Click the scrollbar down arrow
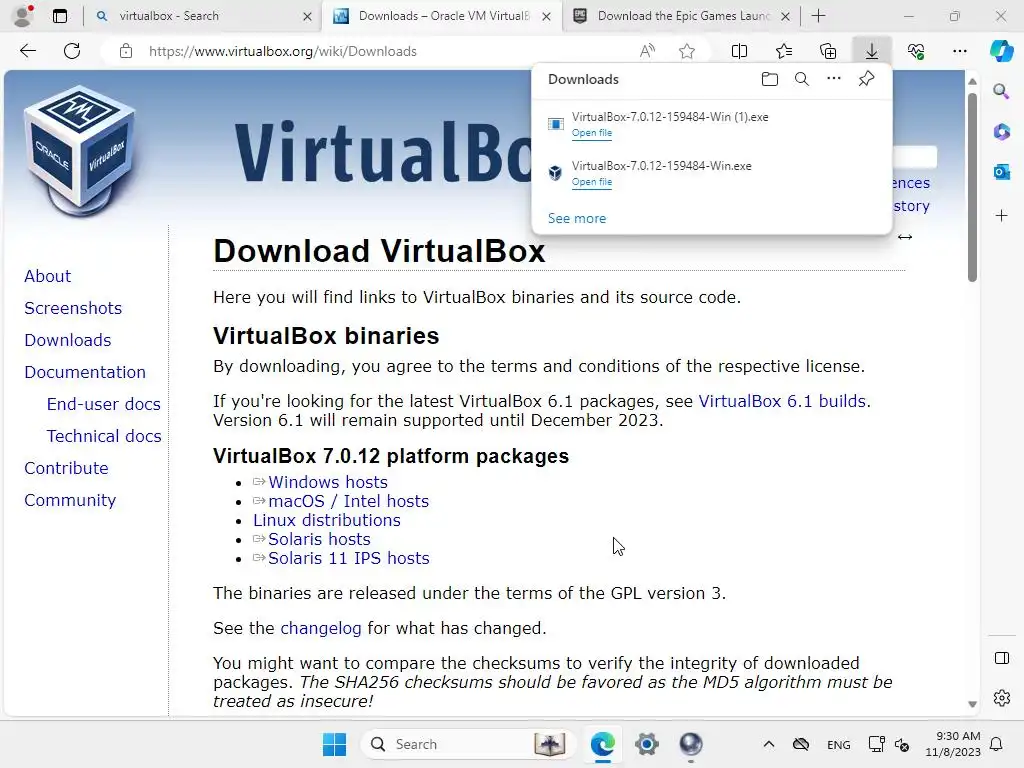The height and width of the screenshot is (768, 1024). pos(972,704)
